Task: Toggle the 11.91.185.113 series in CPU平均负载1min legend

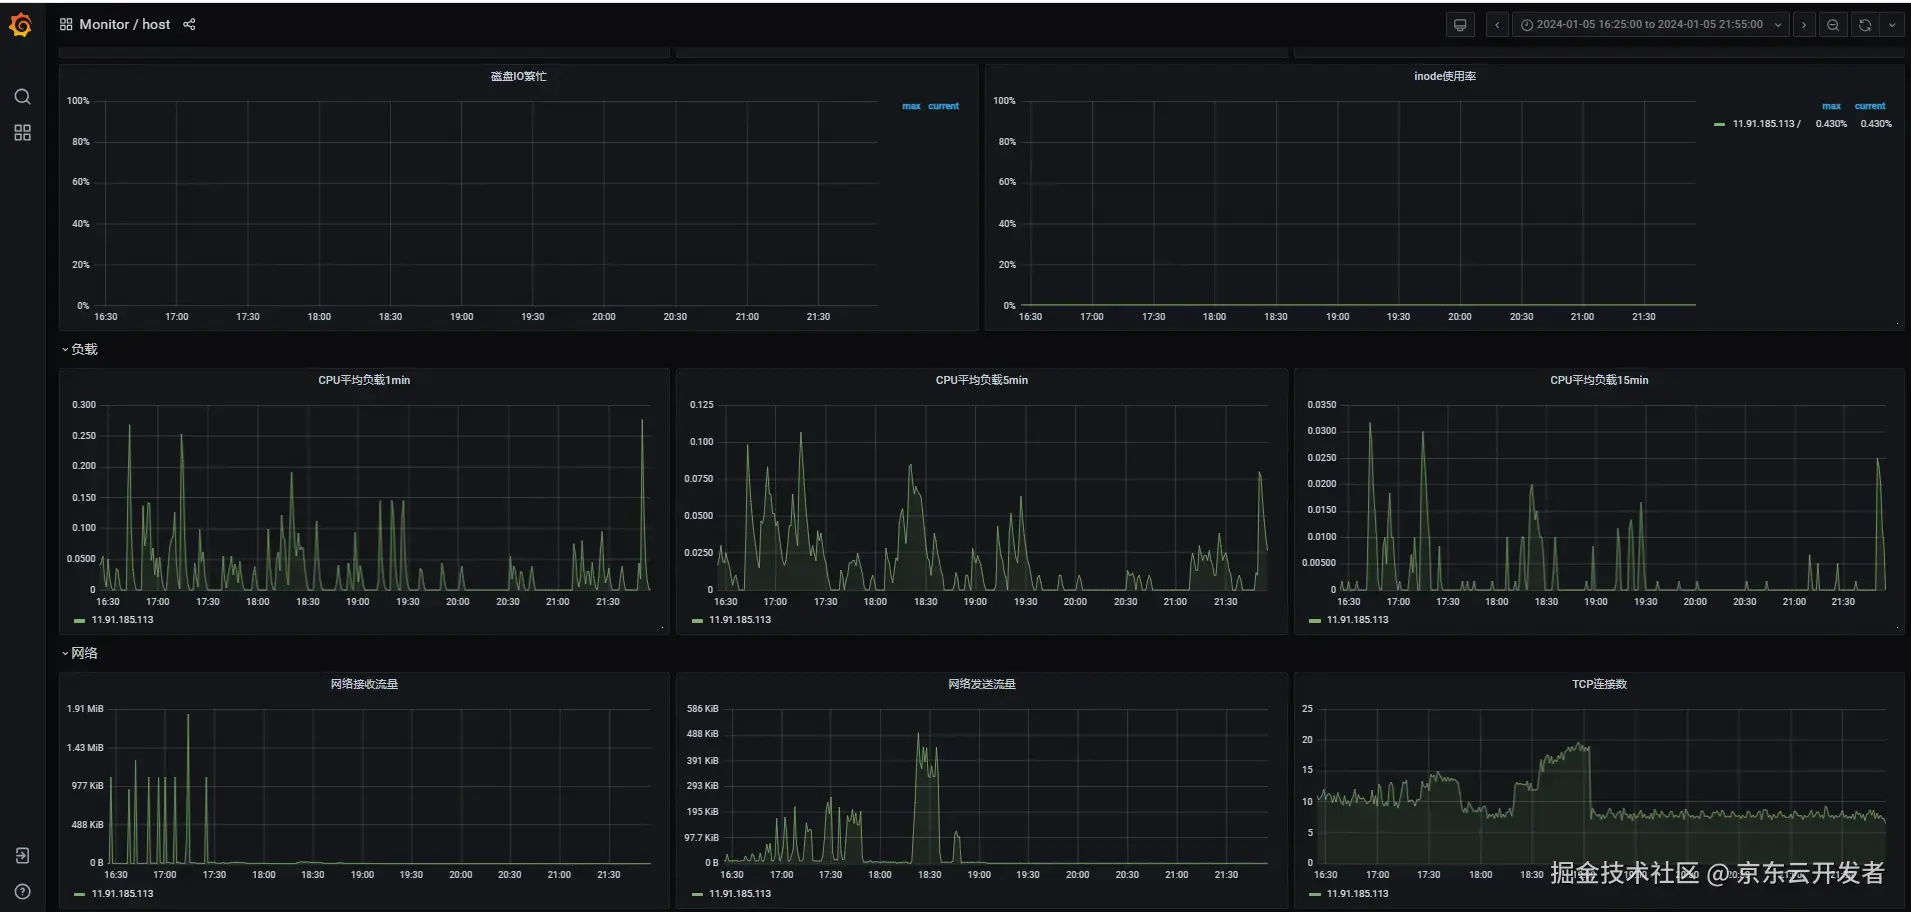Action: pyautogui.click(x=121, y=620)
